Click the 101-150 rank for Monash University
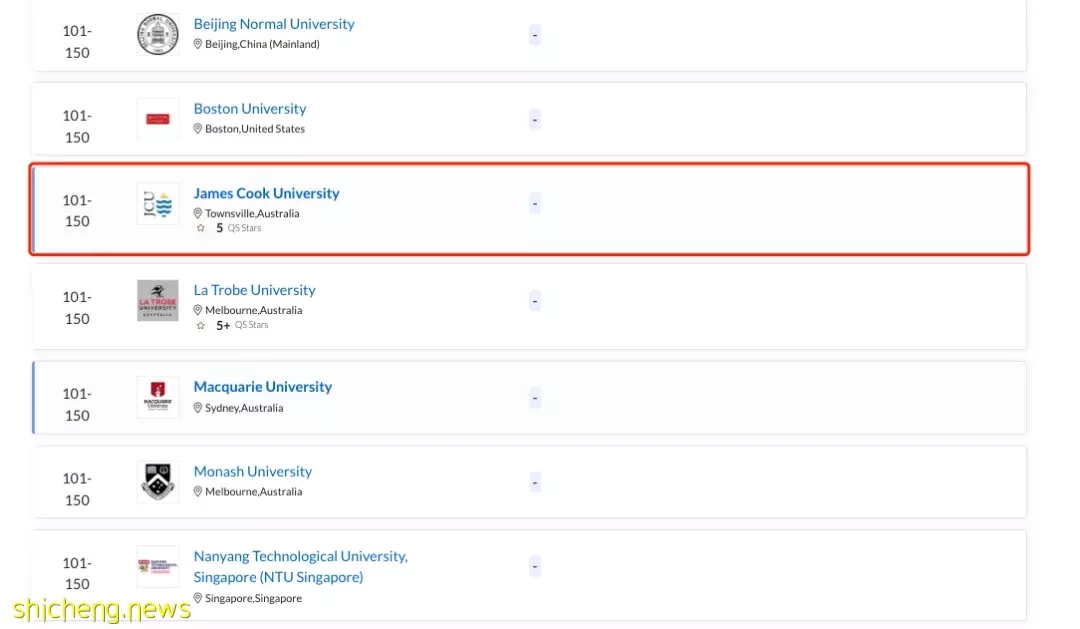1080x629 pixels. [x=77, y=489]
